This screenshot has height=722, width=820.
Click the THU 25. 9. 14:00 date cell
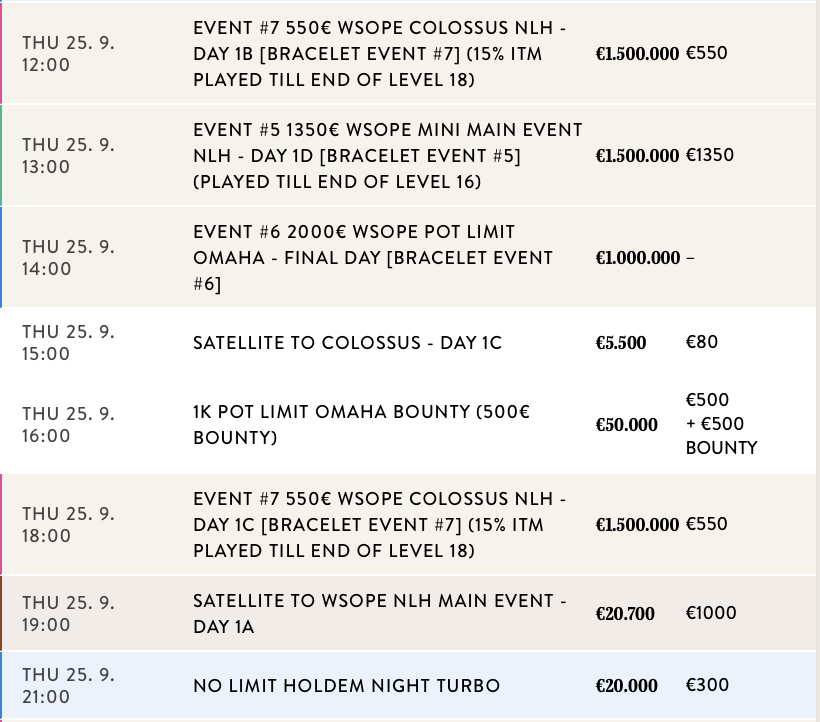pos(68,258)
